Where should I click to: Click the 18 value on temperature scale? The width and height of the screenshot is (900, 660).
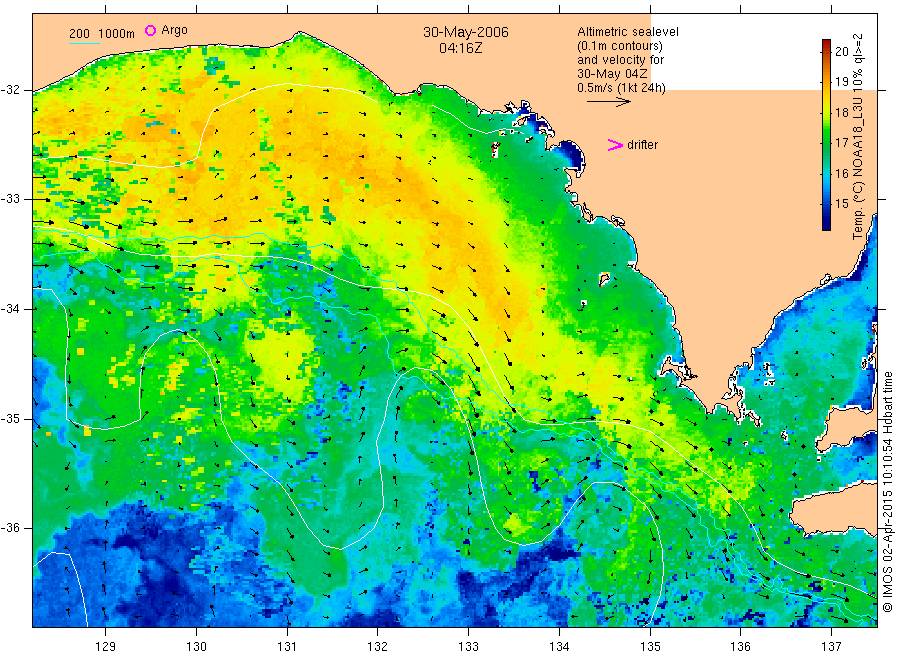click(x=841, y=112)
